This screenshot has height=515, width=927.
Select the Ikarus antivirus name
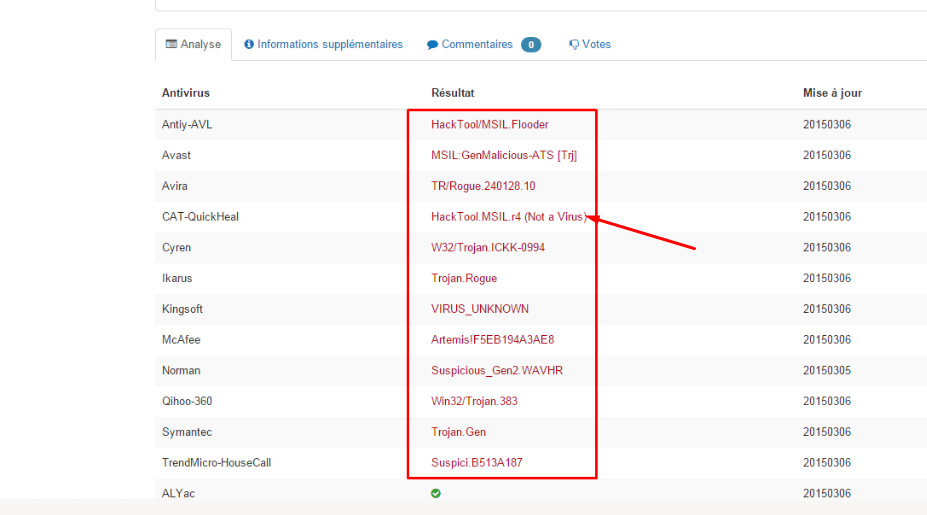[177, 278]
